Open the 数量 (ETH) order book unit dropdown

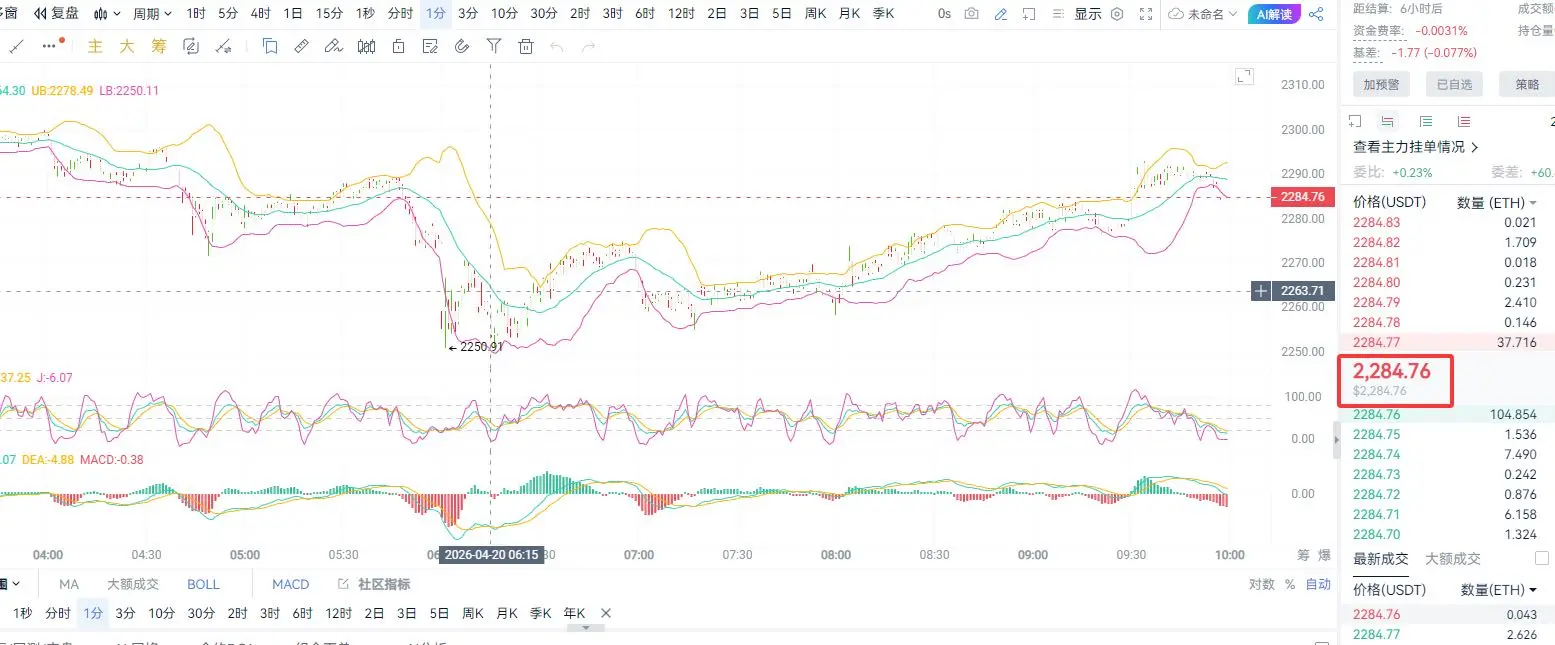pyautogui.click(x=1497, y=203)
